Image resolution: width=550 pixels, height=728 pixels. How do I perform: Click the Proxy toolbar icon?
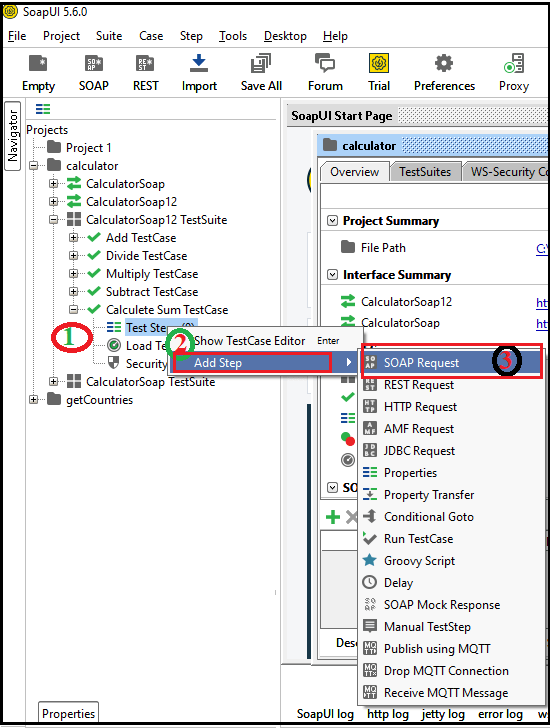click(x=514, y=63)
